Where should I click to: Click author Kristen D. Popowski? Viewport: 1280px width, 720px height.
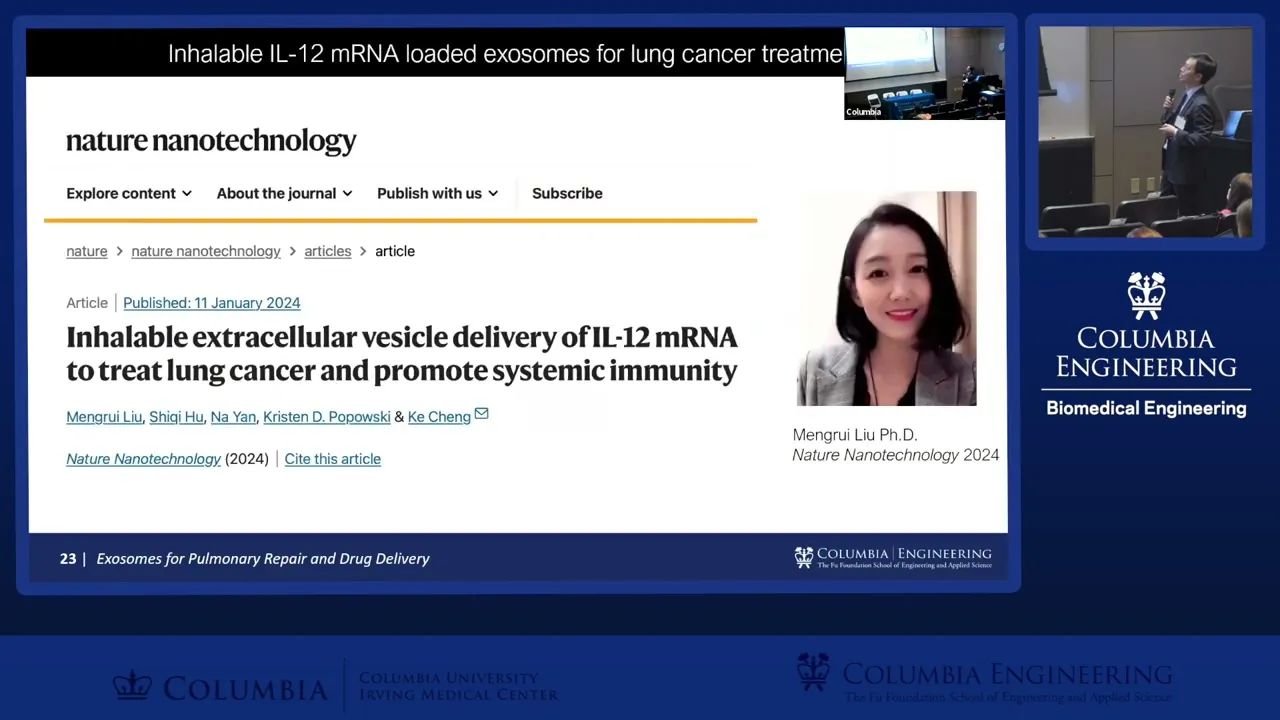[x=327, y=417]
